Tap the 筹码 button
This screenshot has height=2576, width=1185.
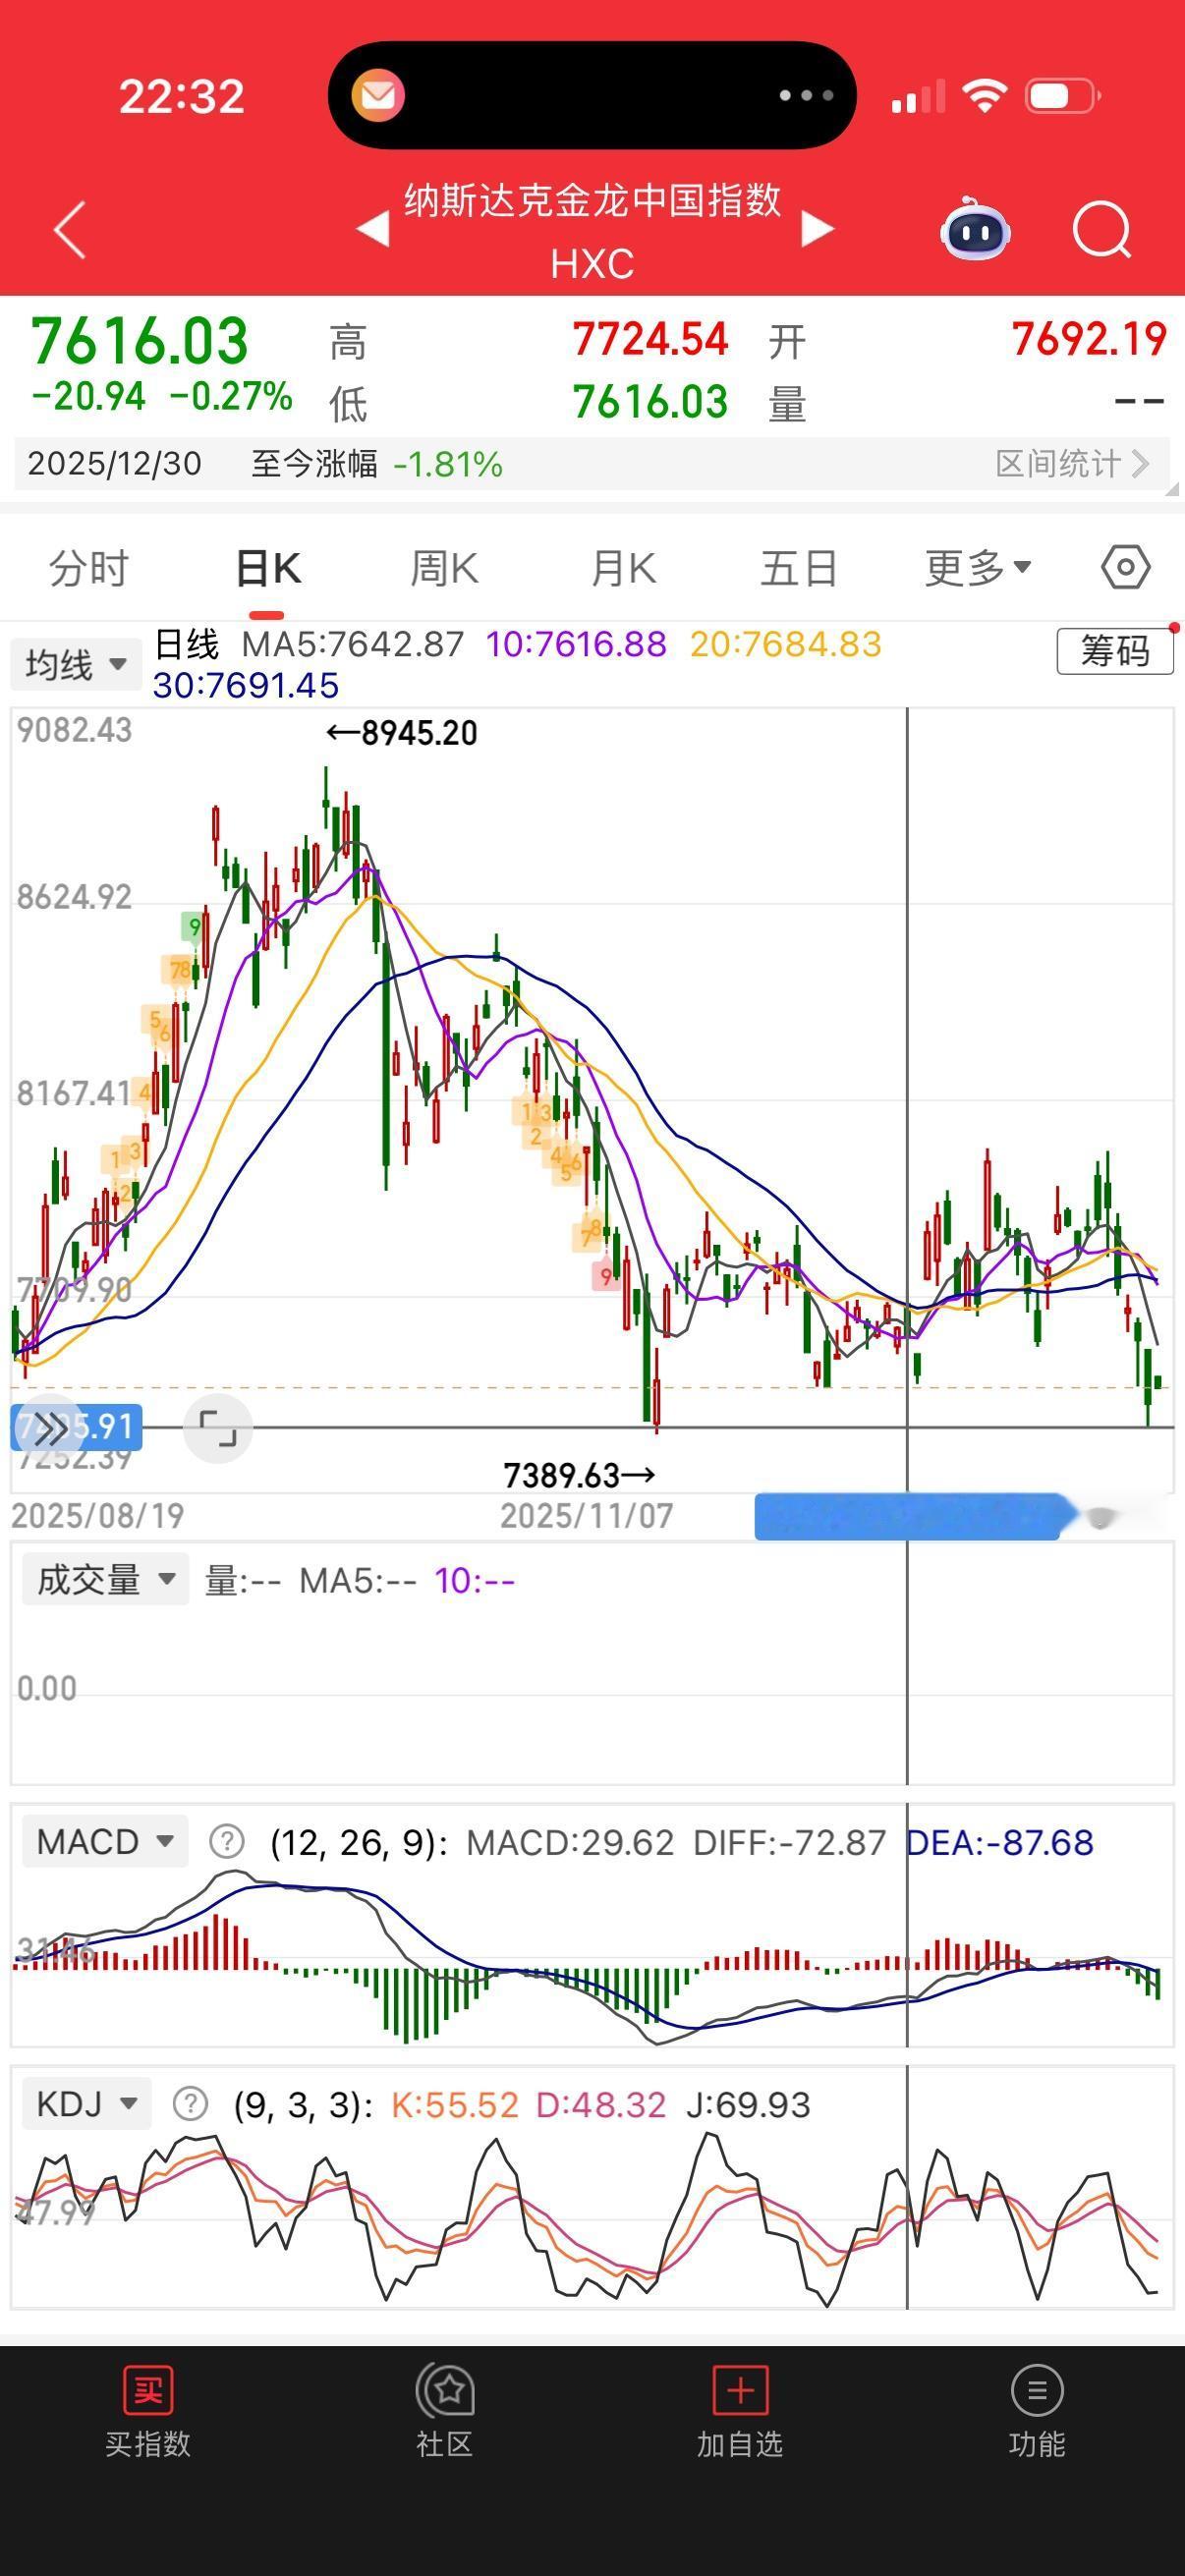click(x=1115, y=651)
